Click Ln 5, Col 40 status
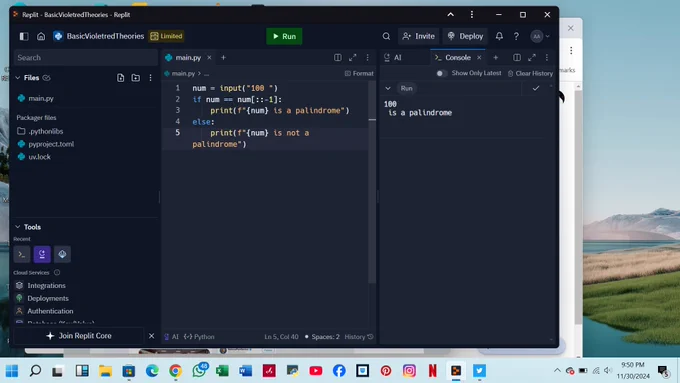The image size is (680, 383). (x=281, y=337)
